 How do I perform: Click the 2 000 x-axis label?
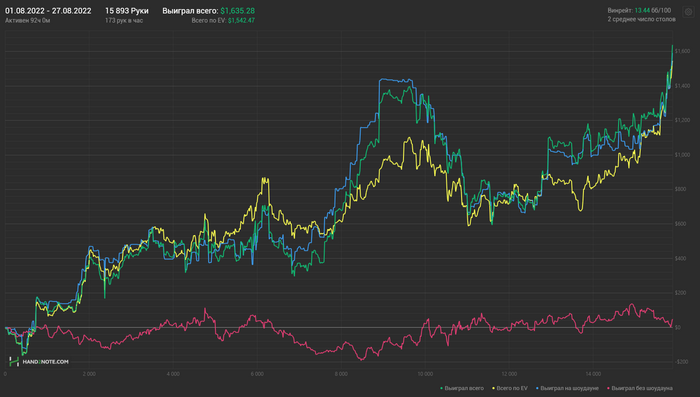(x=89, y=374)
